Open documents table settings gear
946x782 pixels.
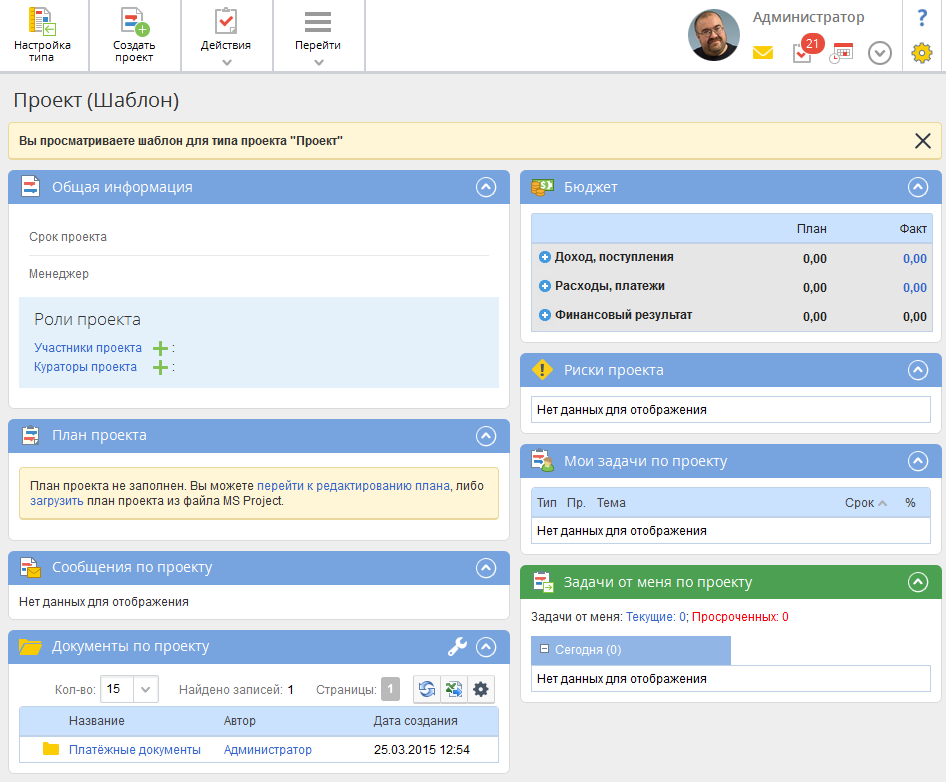481,689
